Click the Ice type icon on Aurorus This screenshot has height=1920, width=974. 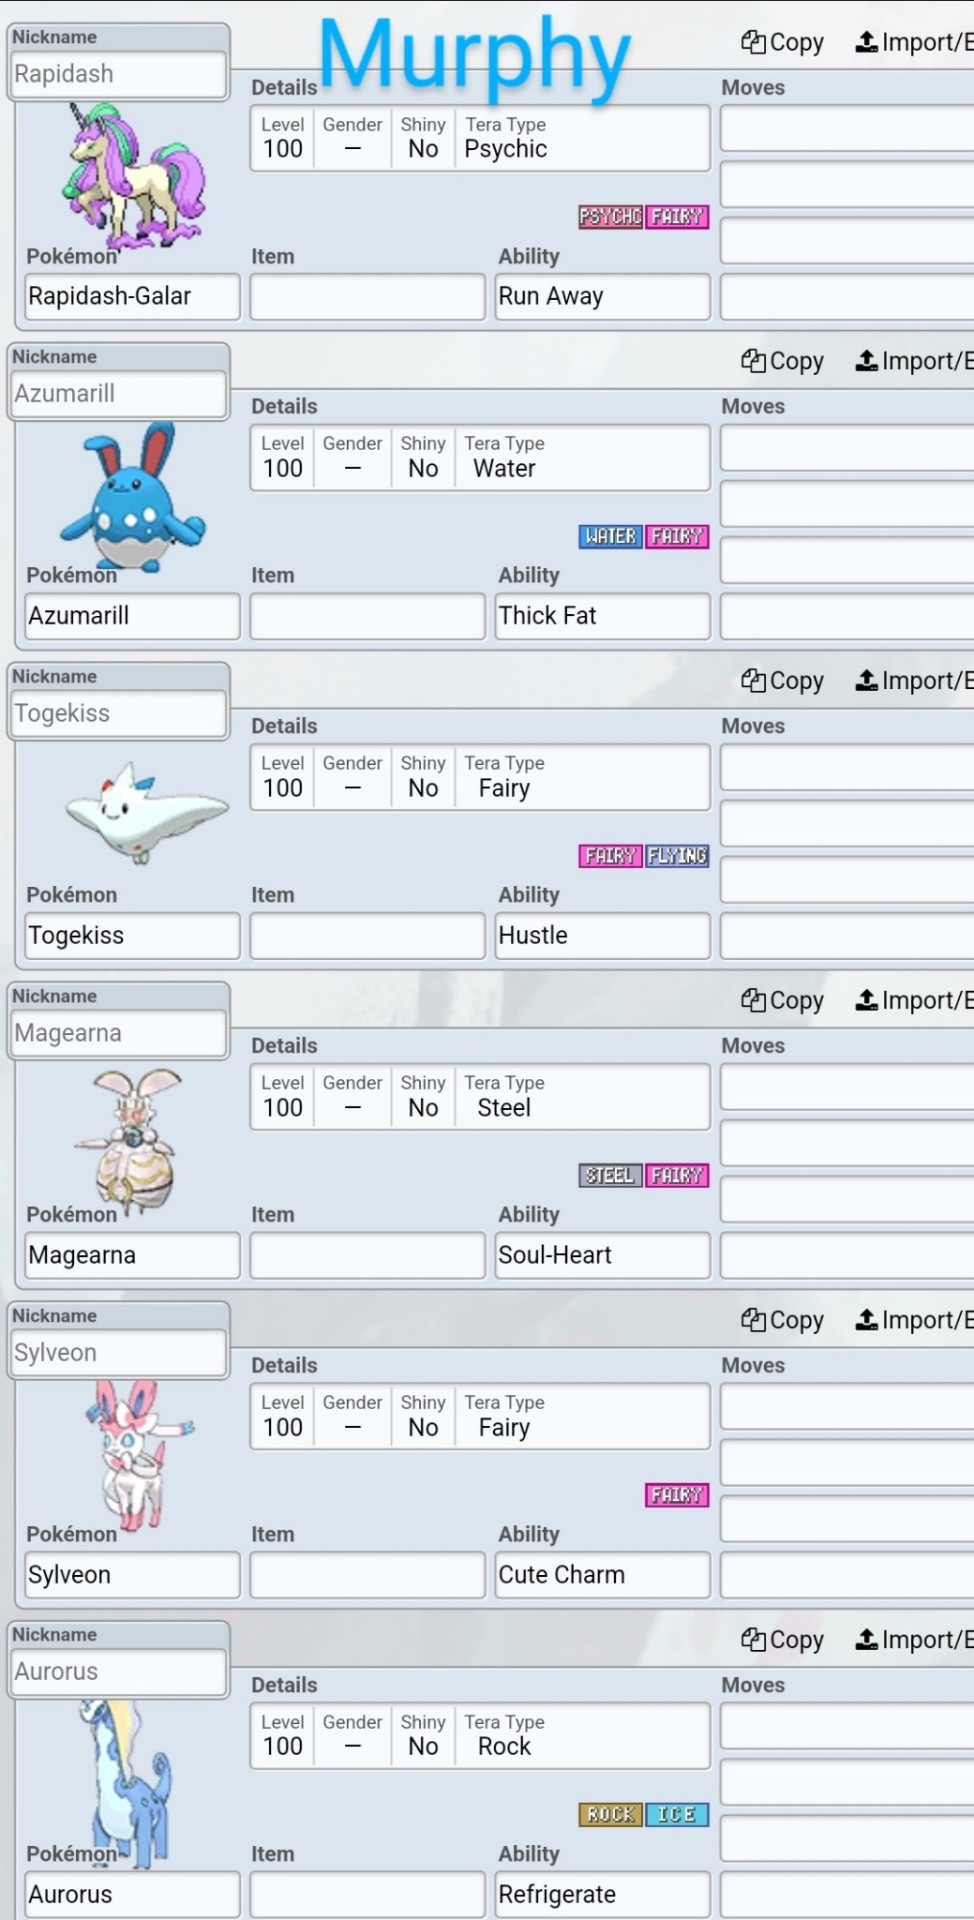click(677, 1815)
